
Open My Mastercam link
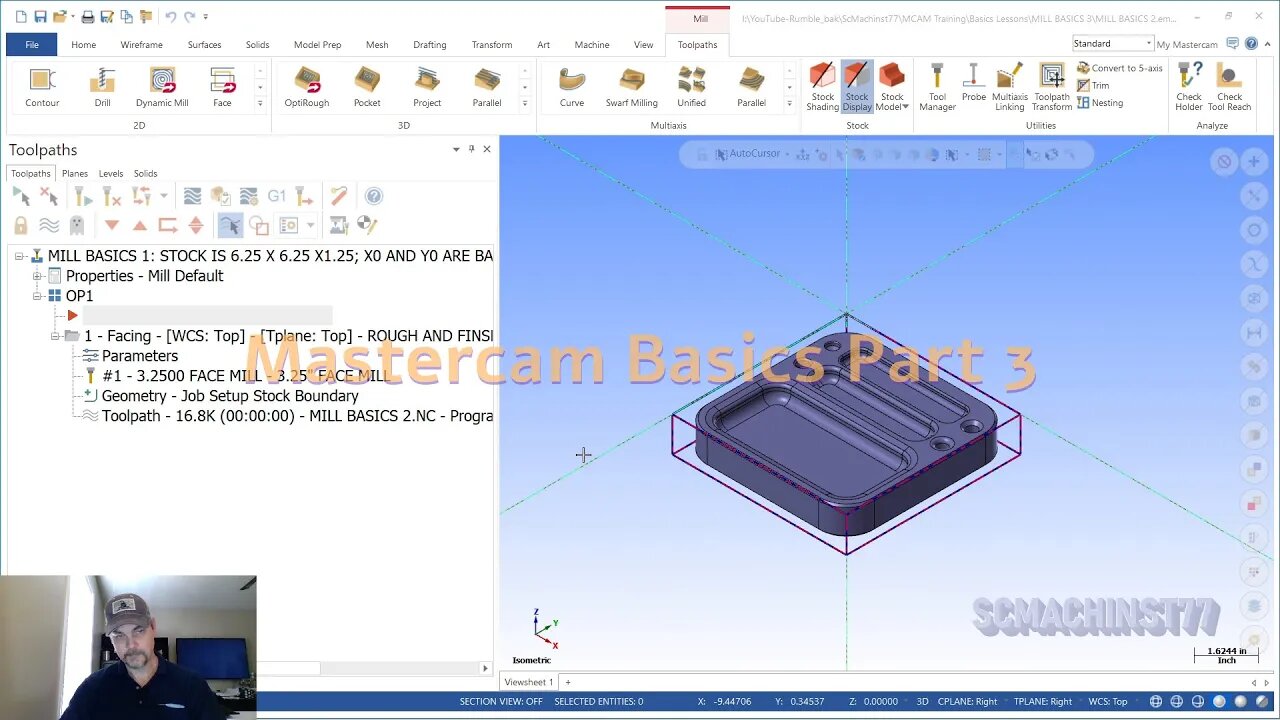pos(1187,44)
